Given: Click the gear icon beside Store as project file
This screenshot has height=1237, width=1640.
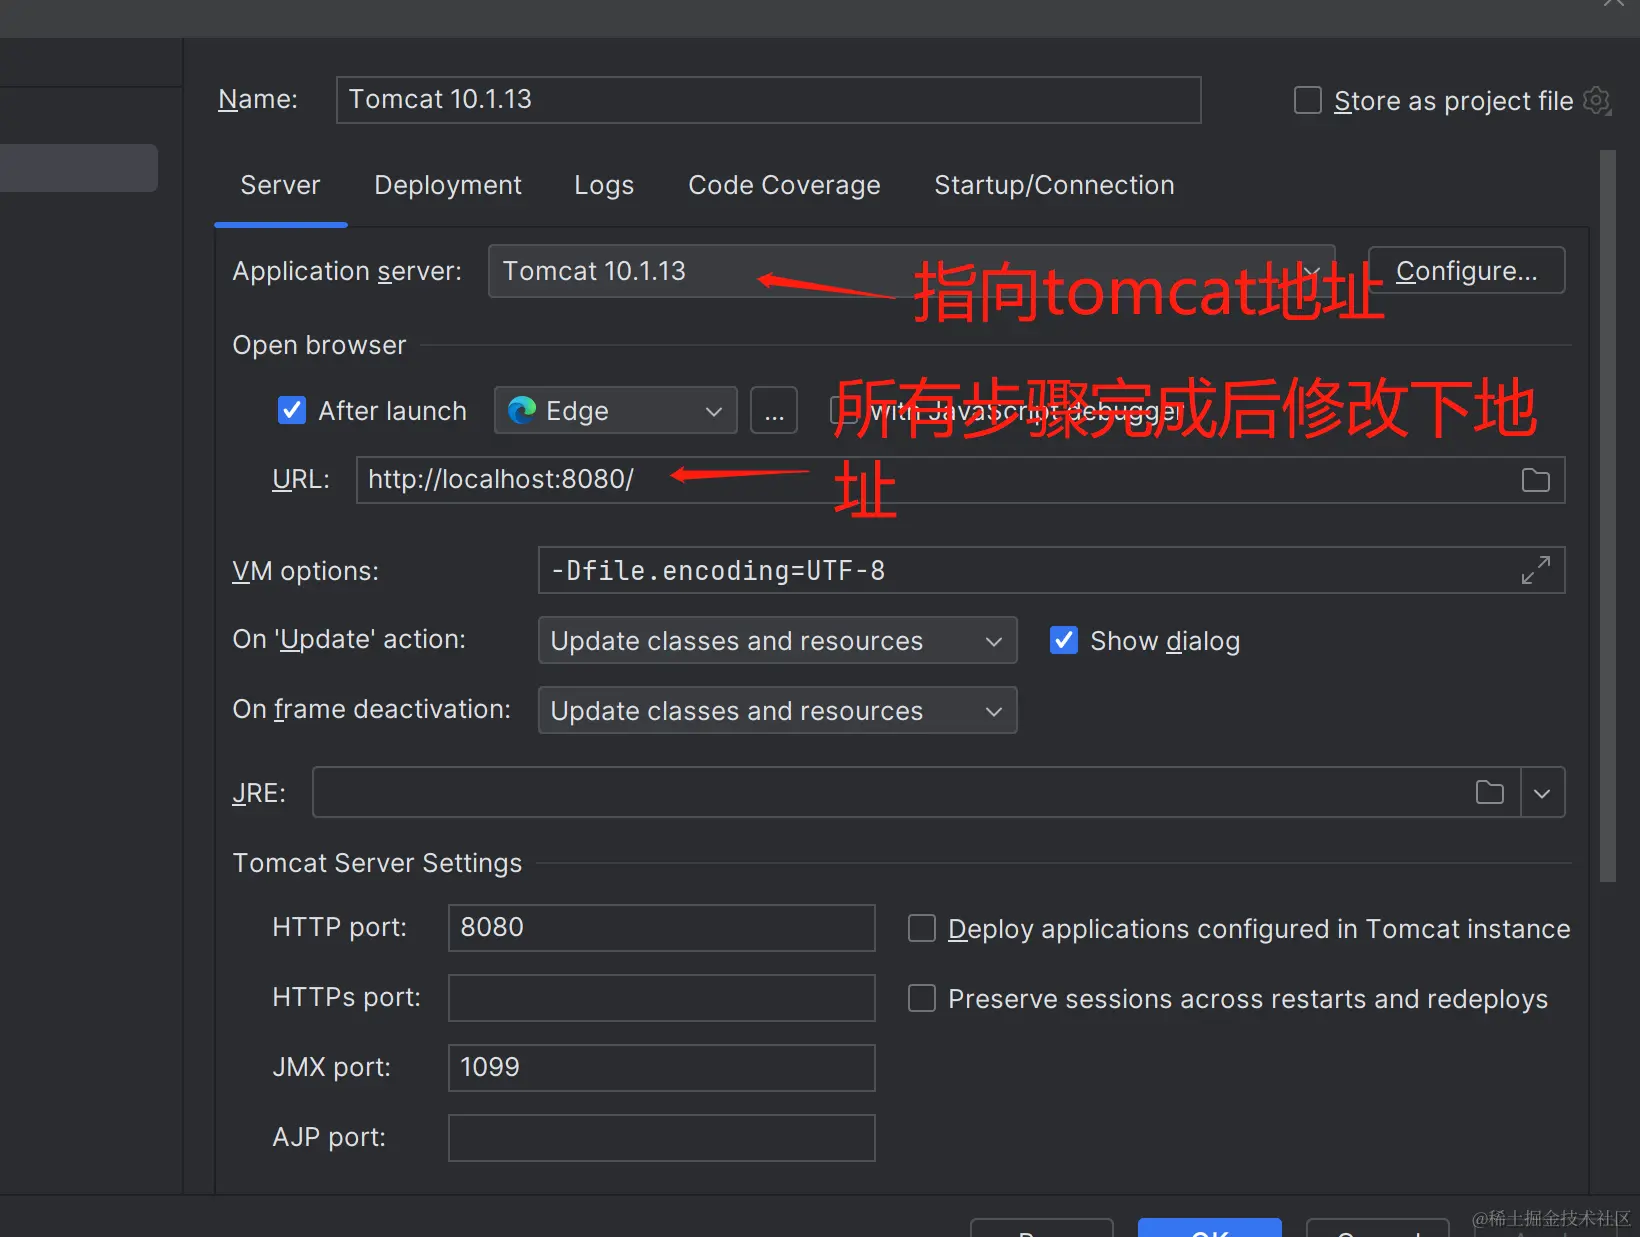Looking at the screenshot, I should point(1598,101).
